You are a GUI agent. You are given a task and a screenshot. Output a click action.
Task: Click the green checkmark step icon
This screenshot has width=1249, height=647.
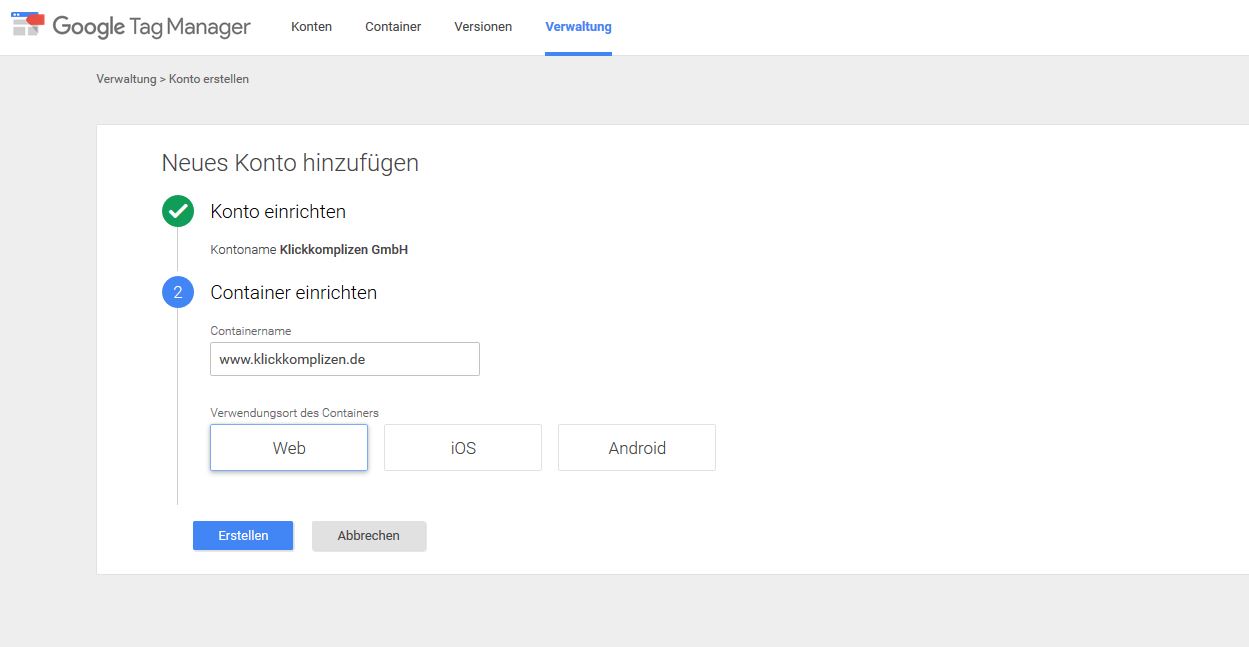(178, 212)
